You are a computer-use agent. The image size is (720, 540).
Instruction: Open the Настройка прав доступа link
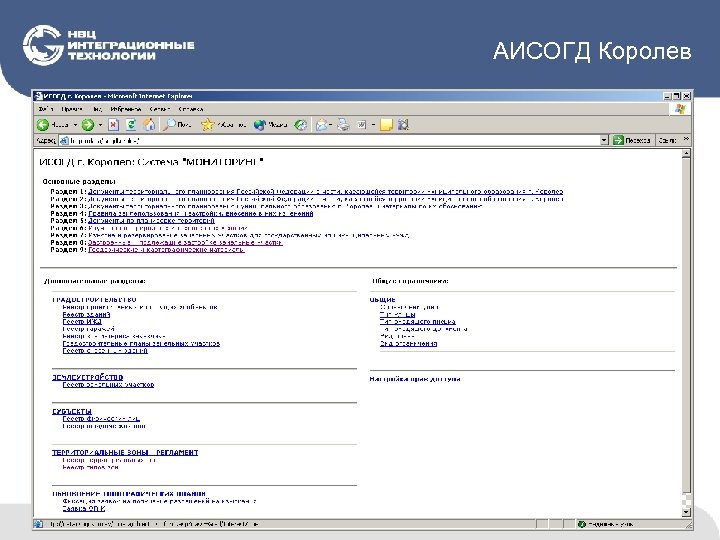(x=415, y=379)
